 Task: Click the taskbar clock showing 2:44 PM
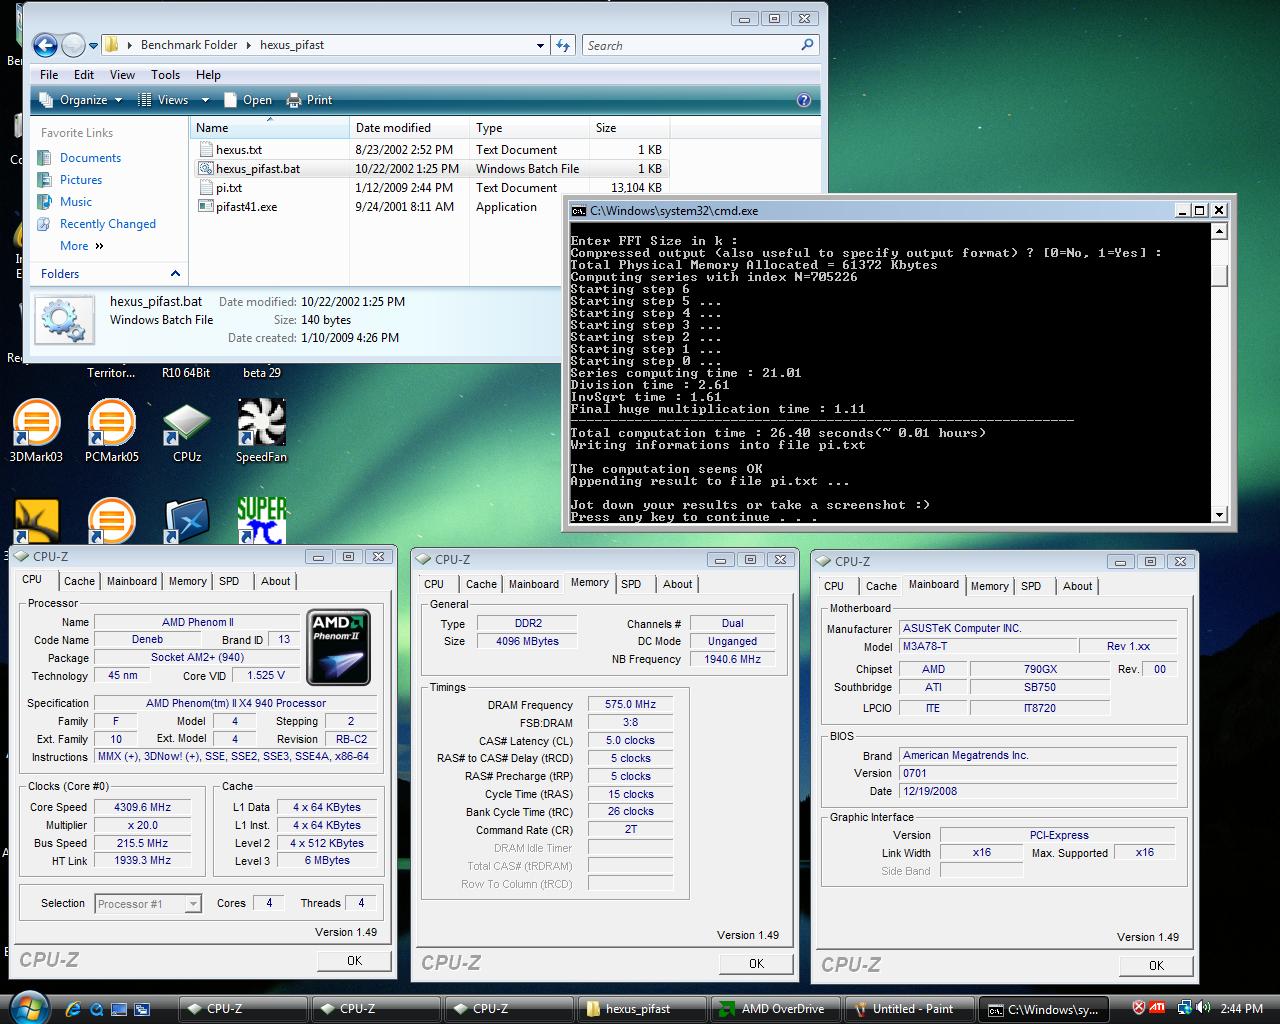(x=1242, y=1009)
